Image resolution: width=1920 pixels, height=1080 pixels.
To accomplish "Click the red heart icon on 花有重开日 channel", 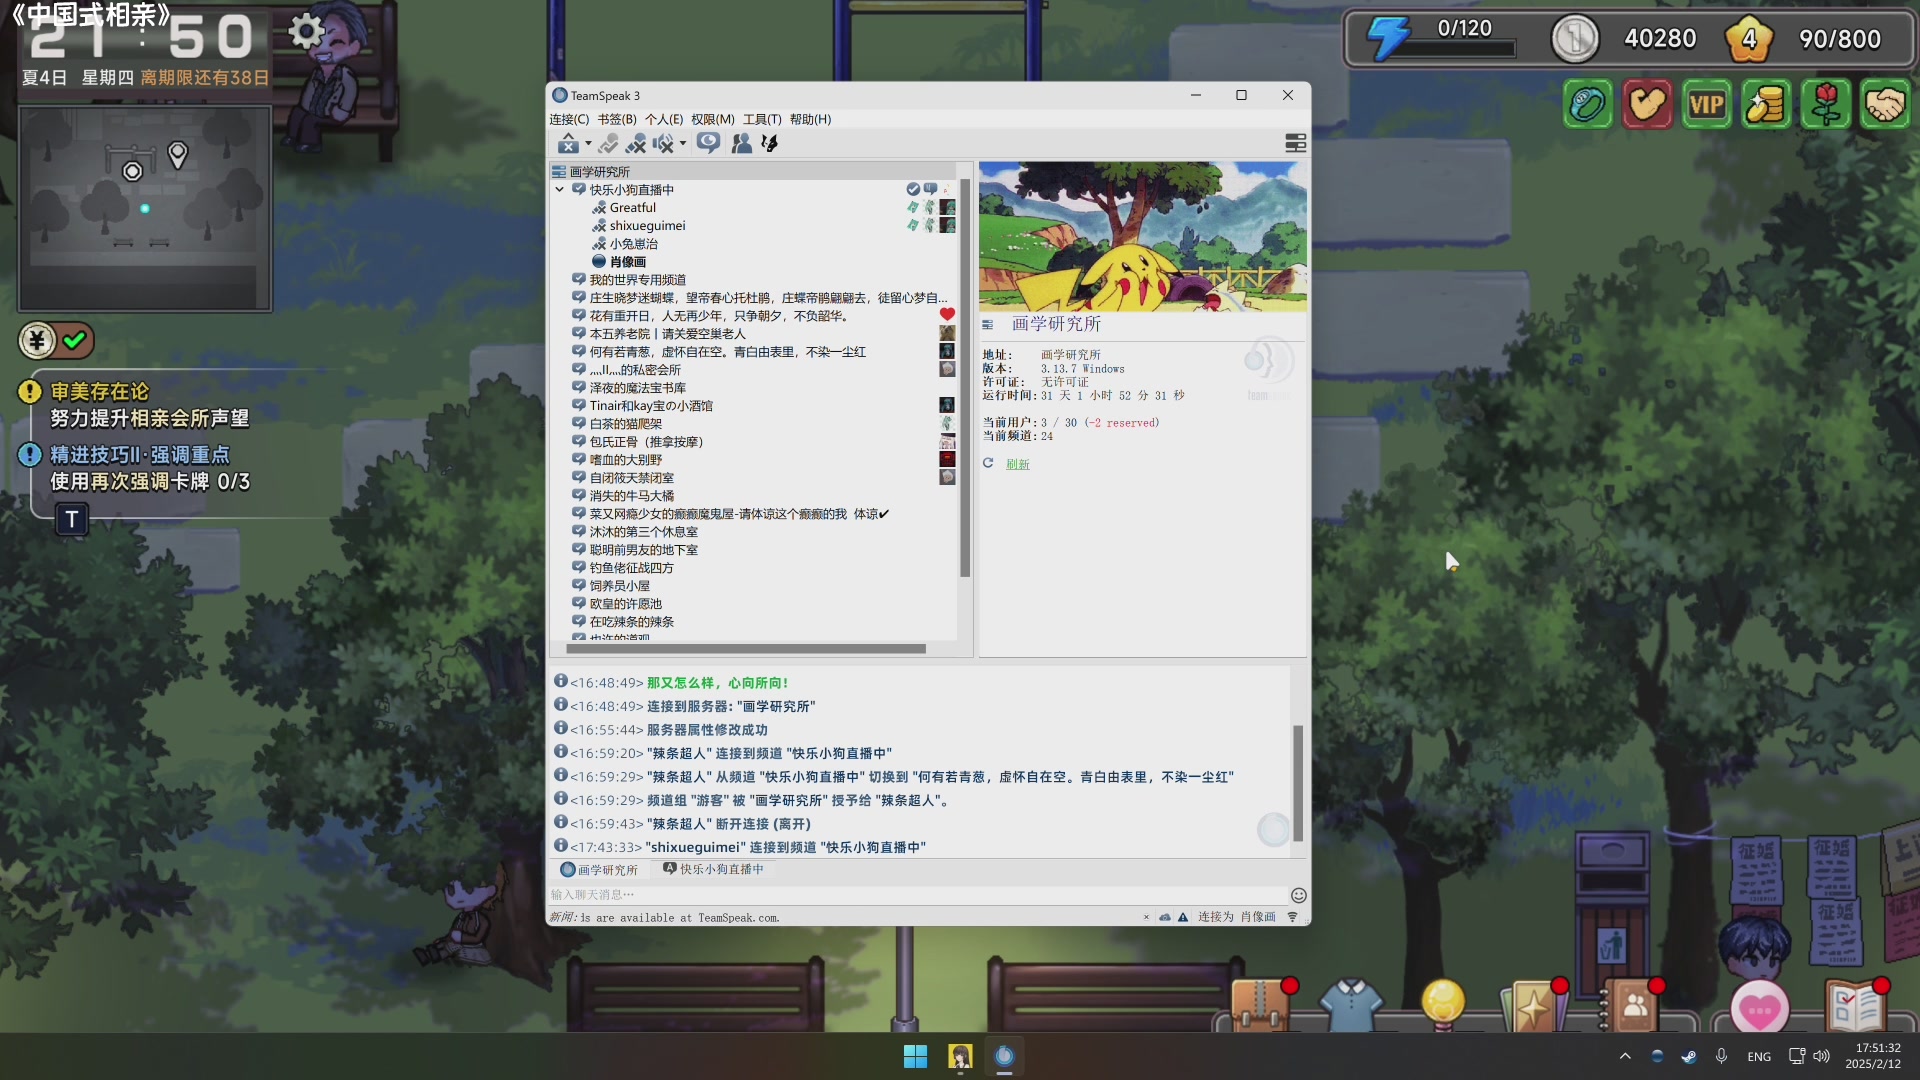I will pyautogui.click(x=947, y=315).
